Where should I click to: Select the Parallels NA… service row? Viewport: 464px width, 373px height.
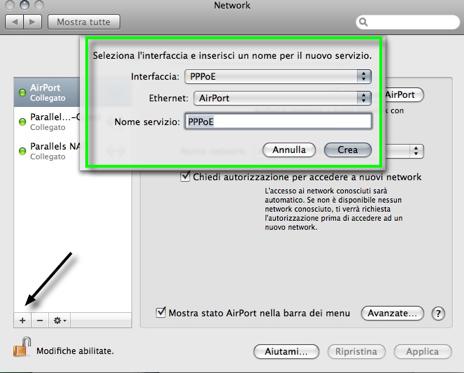tap(47, 151)
